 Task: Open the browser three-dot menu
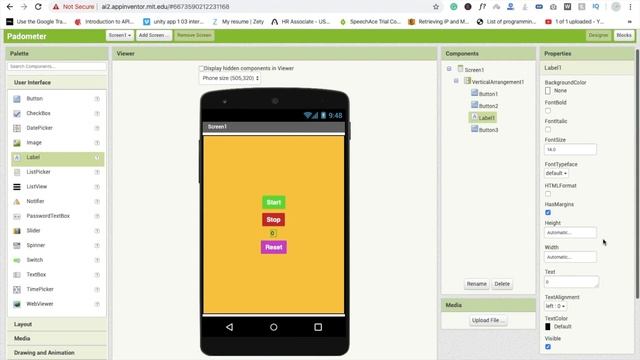(x=631, y=7)
